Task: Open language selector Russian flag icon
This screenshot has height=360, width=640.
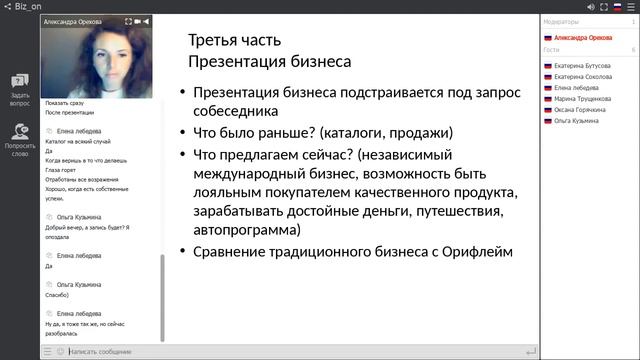Action: (618, 7)
